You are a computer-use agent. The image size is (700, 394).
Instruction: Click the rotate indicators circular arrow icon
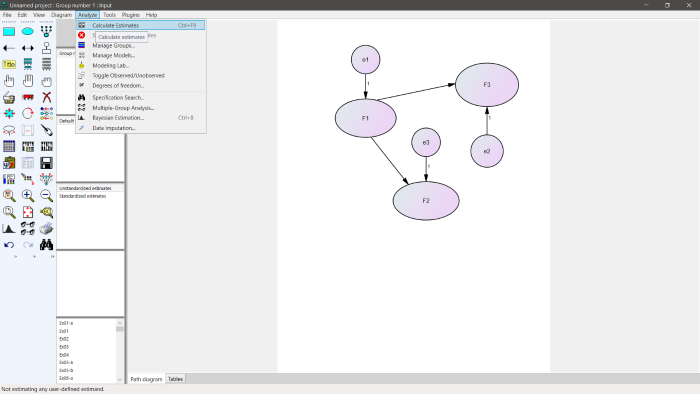pyautogui.click(x=28, y=114)
